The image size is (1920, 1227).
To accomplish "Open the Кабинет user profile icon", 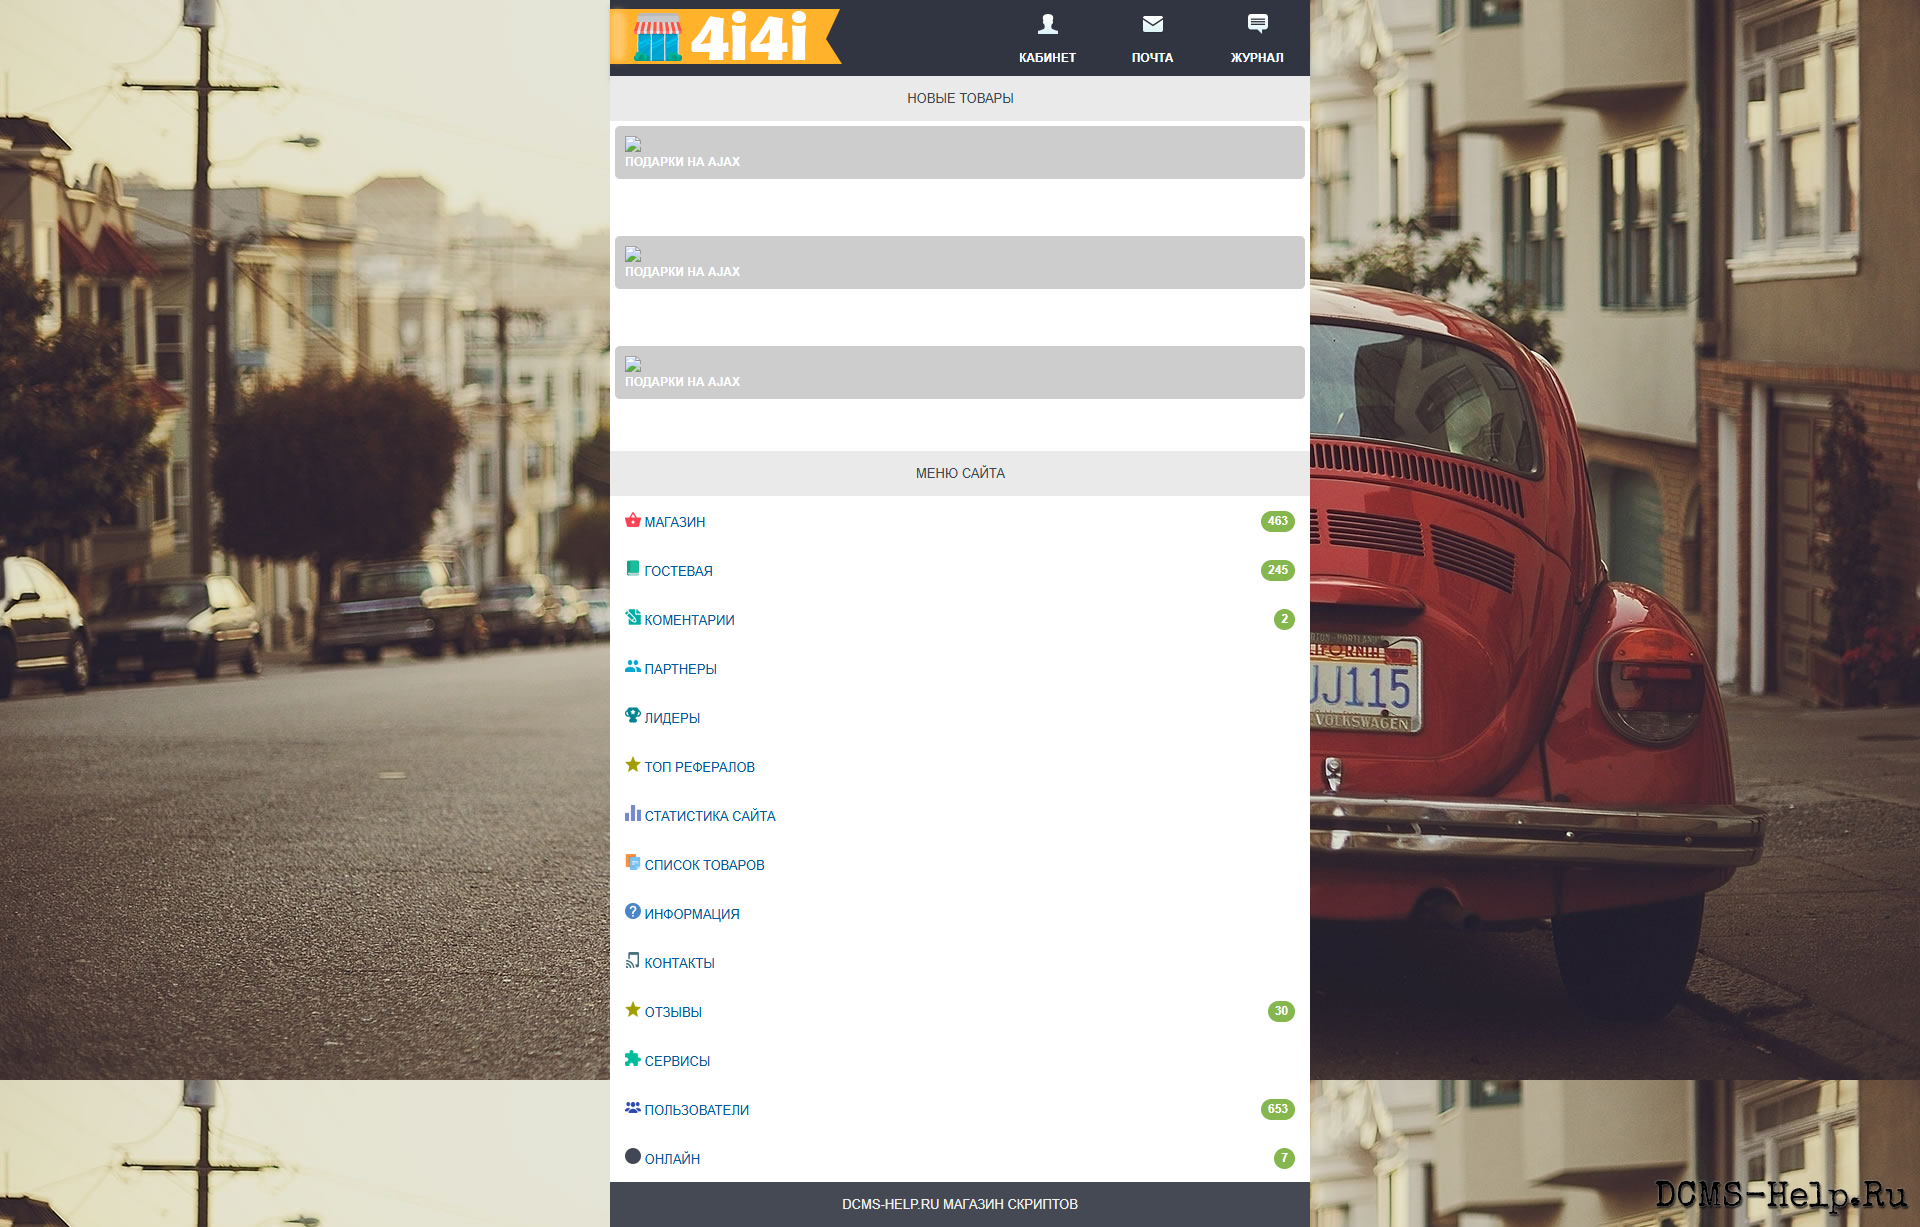I will click(x=1047, y=24).
